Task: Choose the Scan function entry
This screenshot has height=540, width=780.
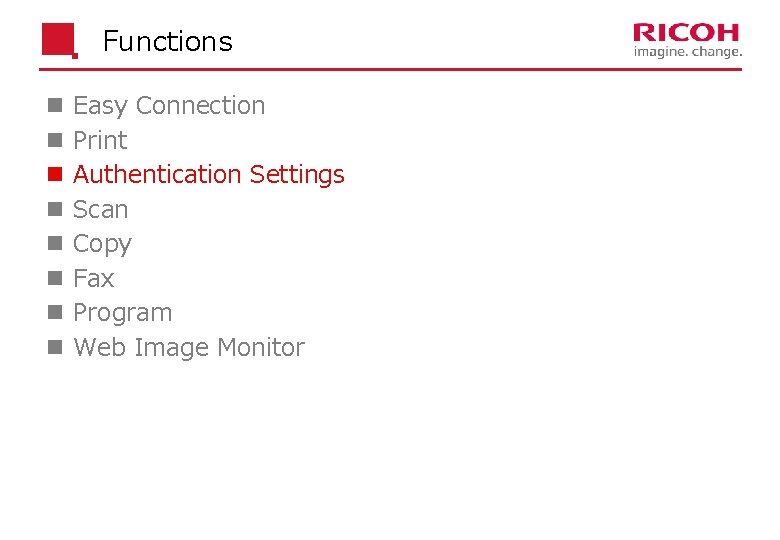Action: 100,209
